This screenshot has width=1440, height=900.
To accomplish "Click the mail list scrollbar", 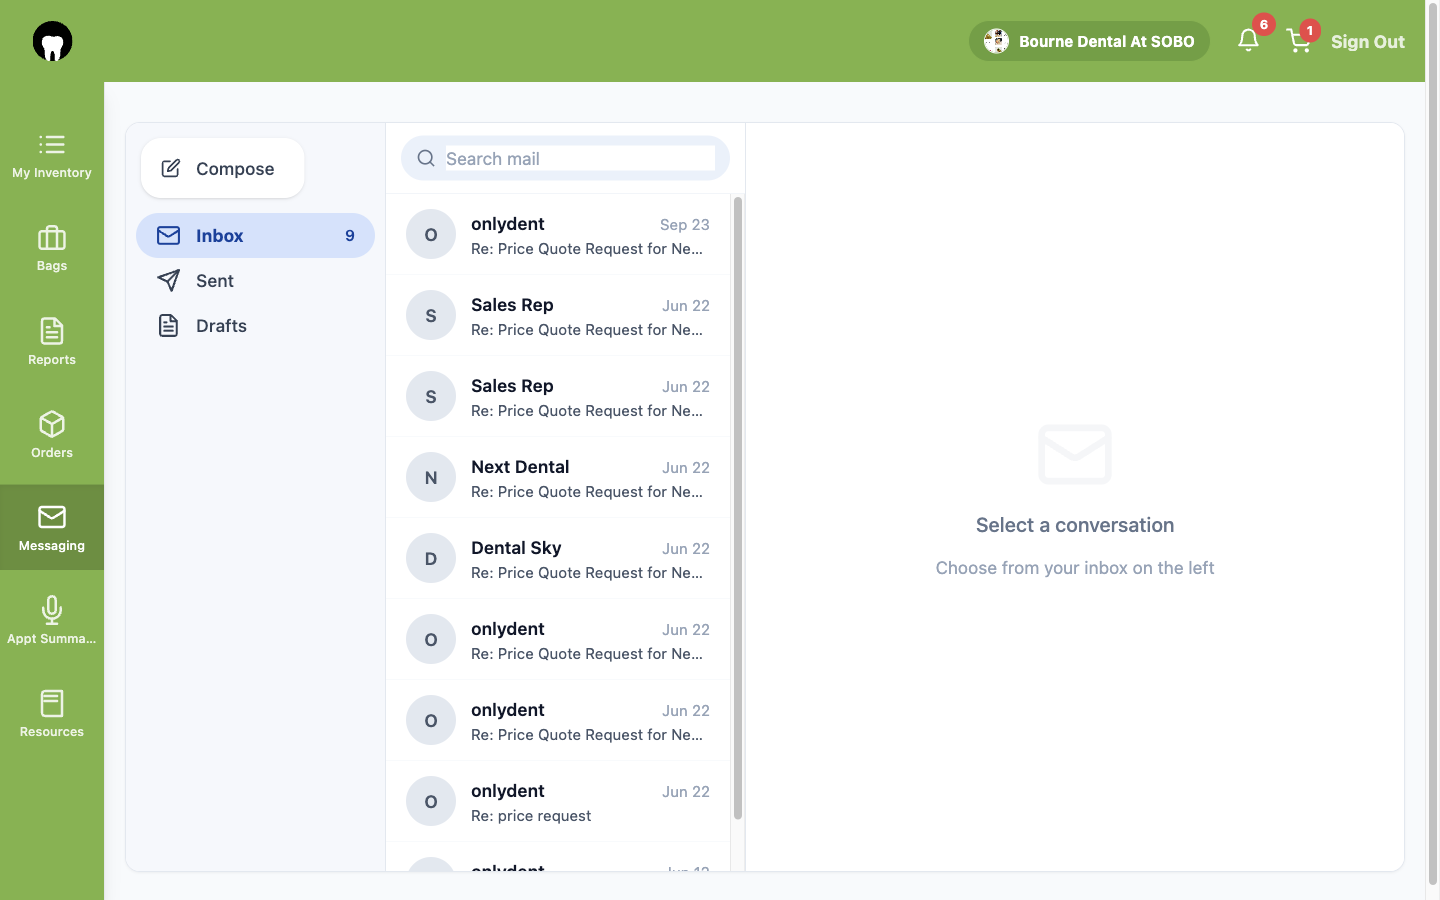I will tap(738, 508).
